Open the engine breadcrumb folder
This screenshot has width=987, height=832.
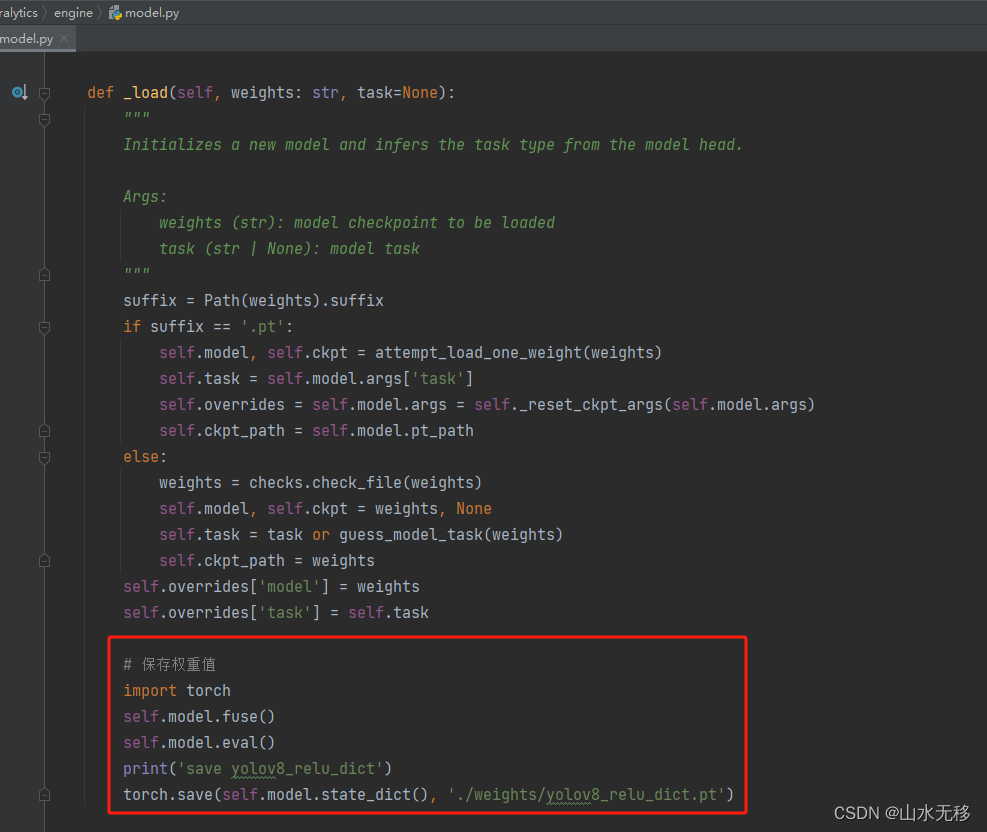[x=73, y=13]
